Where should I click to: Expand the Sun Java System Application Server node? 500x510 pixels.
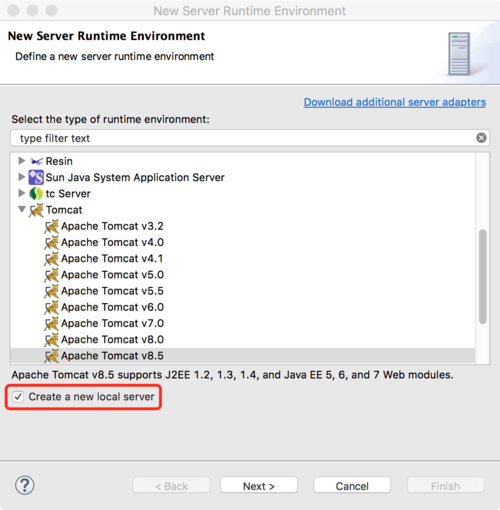click(x=22, y=177)
